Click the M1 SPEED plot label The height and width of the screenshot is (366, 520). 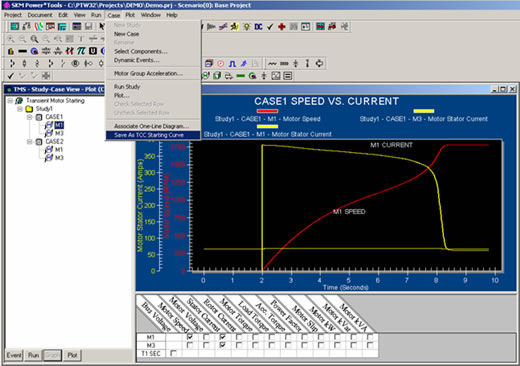click(349, 212)
